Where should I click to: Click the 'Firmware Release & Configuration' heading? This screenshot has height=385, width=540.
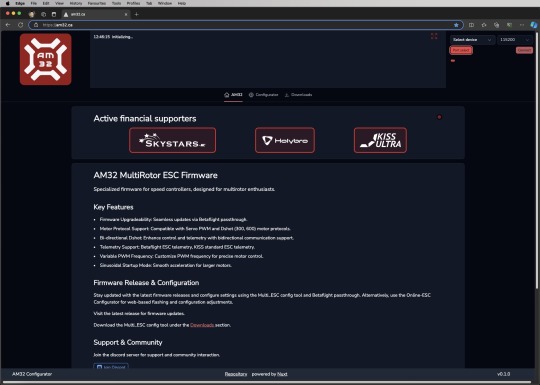tap(146, 283)
